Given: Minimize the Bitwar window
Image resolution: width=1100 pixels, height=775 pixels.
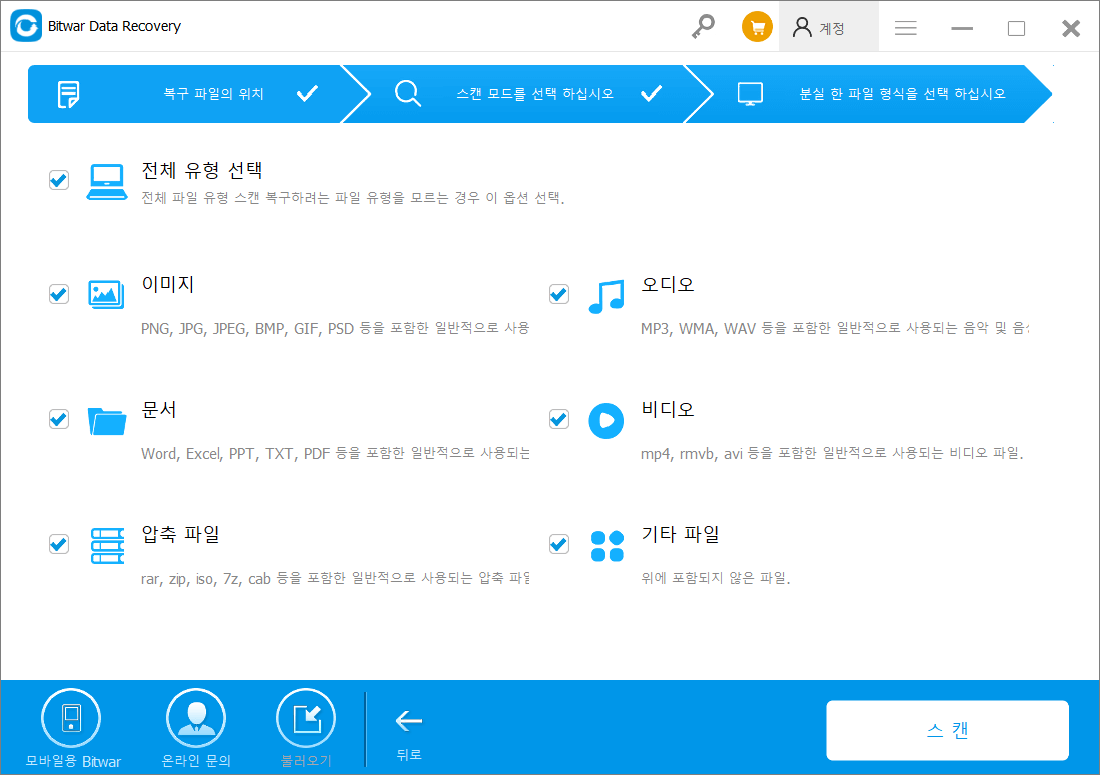Looking at the screenshot, I should click(x=962, y=28).
